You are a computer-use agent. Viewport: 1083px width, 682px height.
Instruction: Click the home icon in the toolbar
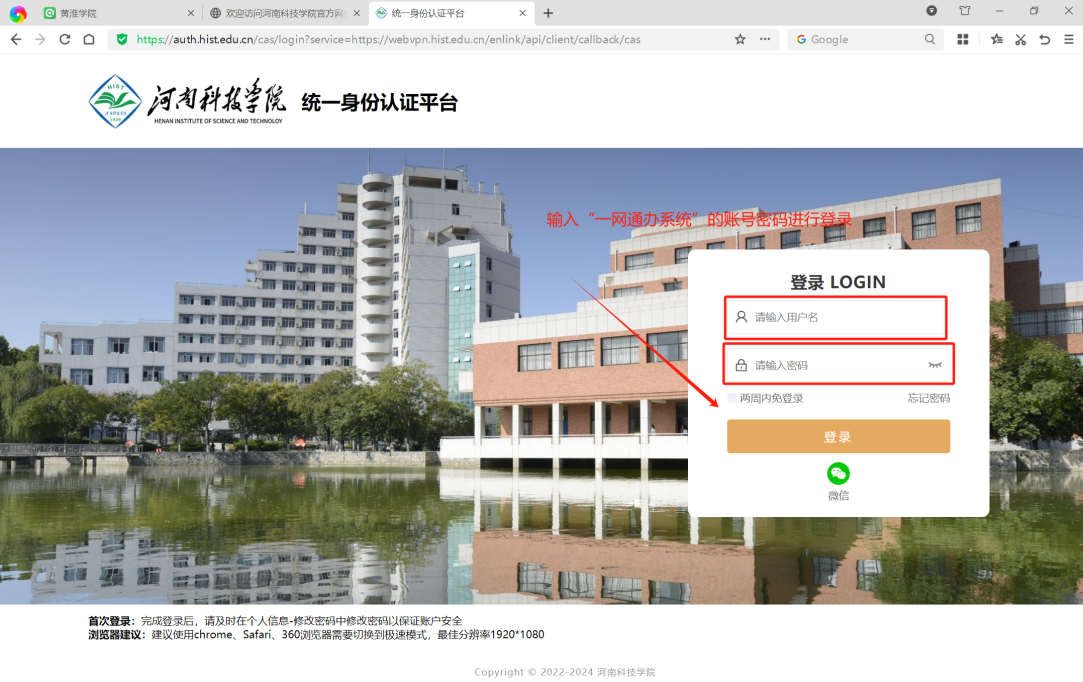89,39
